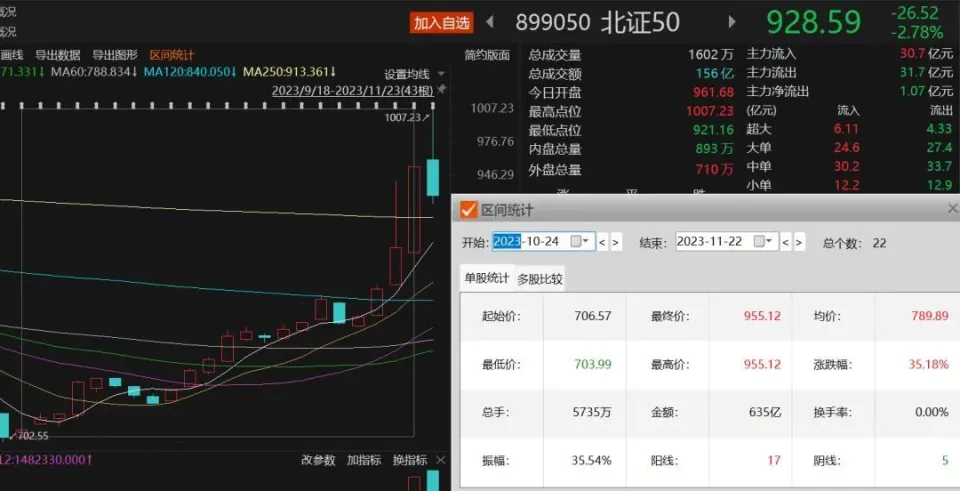This screenshot has height=491, width=960.
Task: Click the pin icon beside date range
Action: (x=441, y=91)
